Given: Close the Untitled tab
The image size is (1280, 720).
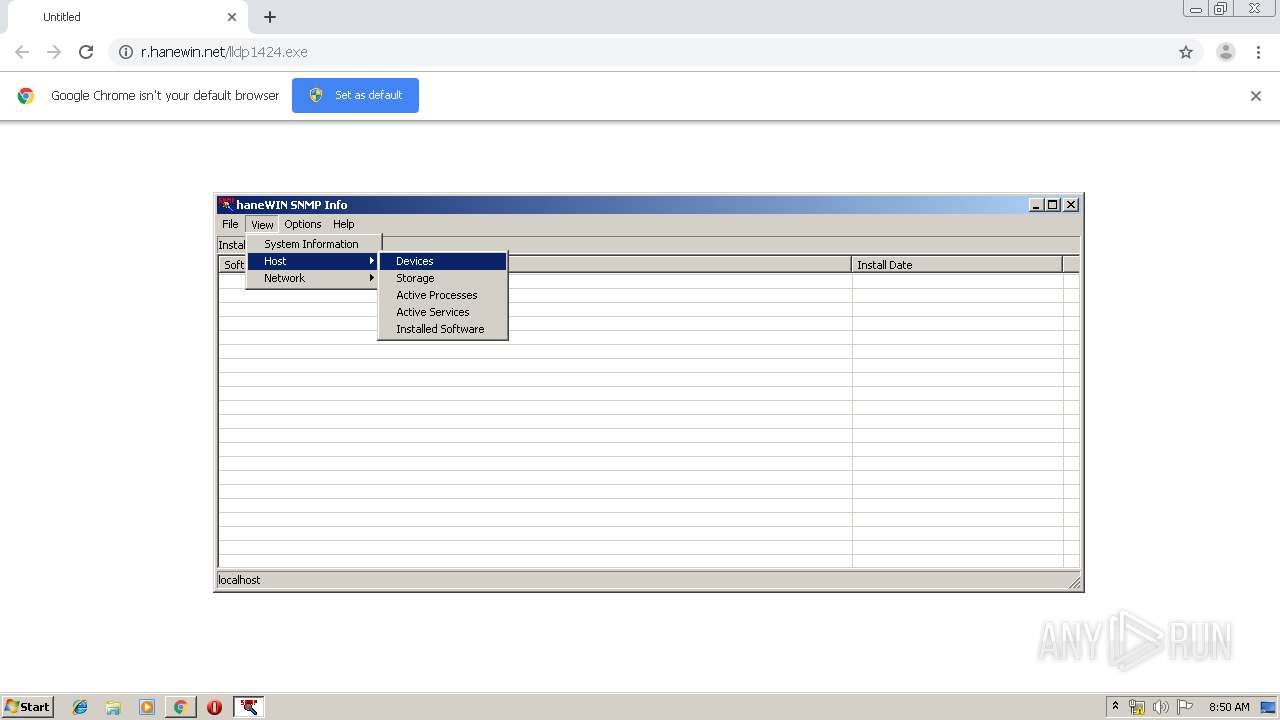Looking at the screenshot, I should tap(232, 17).
